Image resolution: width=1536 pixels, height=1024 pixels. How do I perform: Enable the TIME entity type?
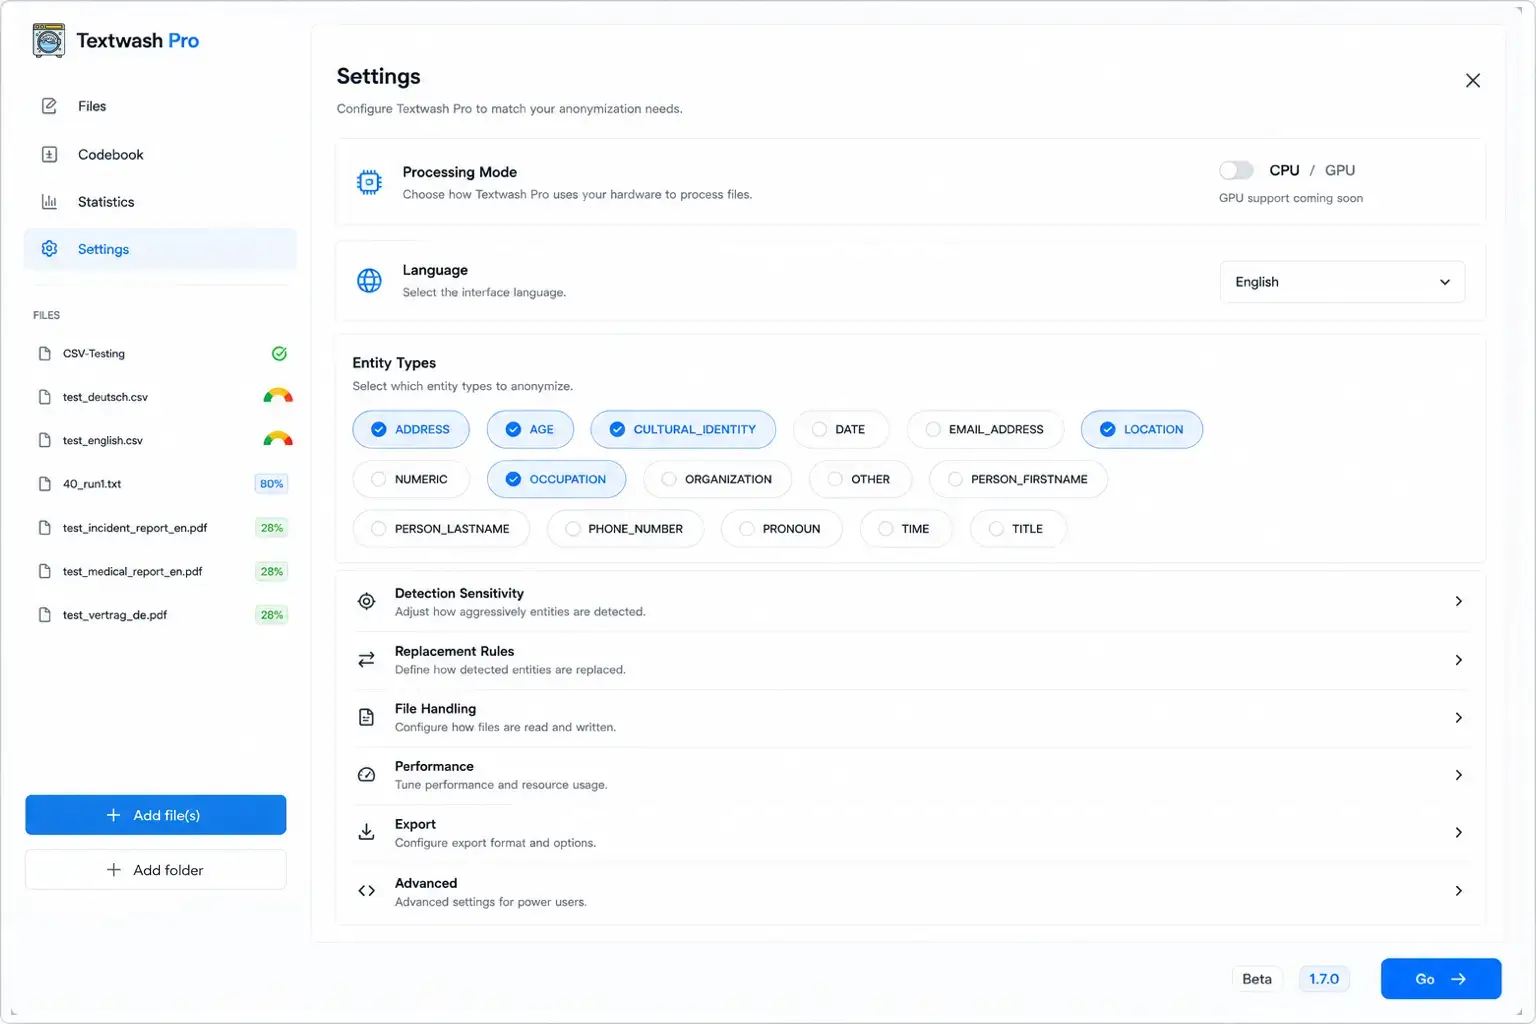pyautogui.click(x=905, y=529)
